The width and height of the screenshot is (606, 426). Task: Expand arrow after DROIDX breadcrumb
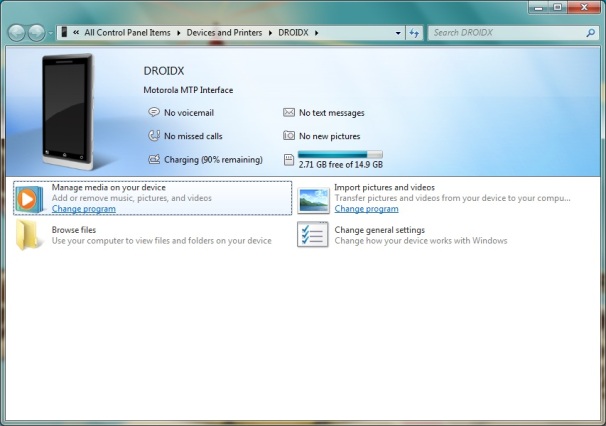pos(317,33)
